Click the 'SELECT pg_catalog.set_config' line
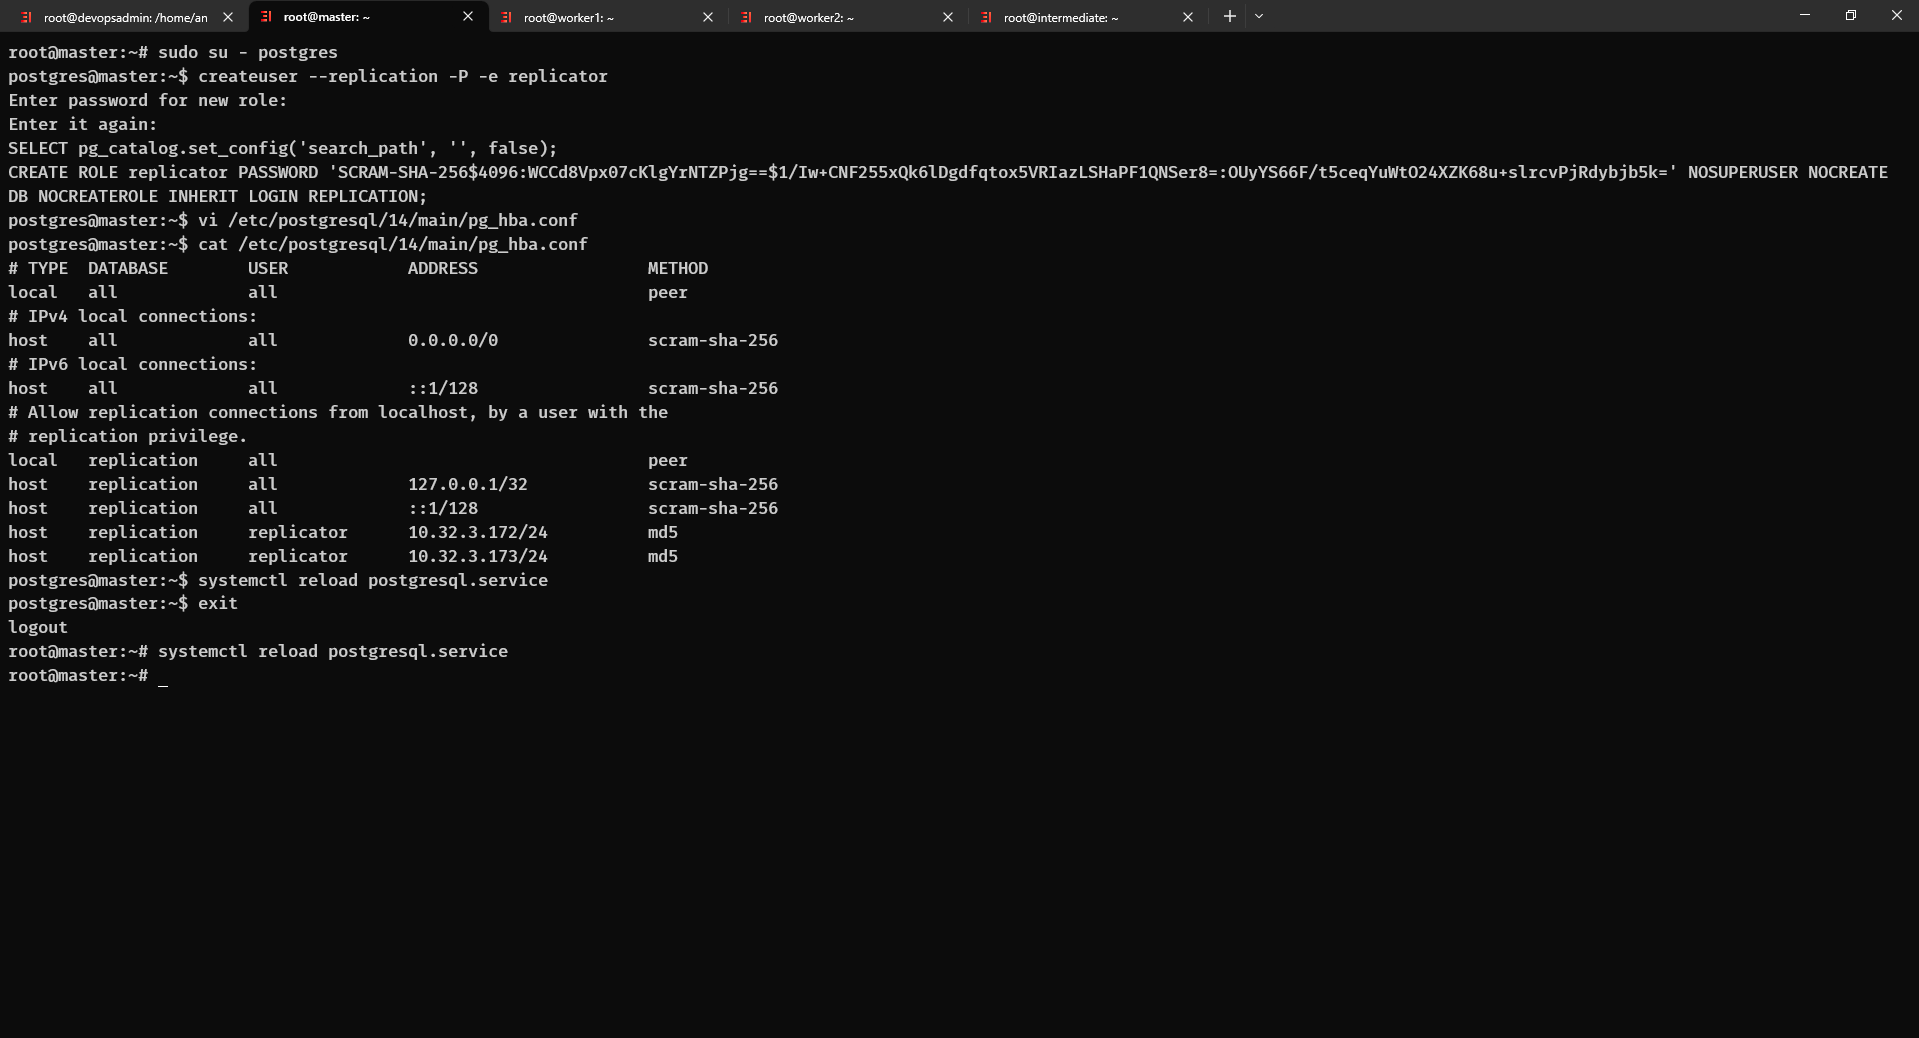 pos(283,148)
